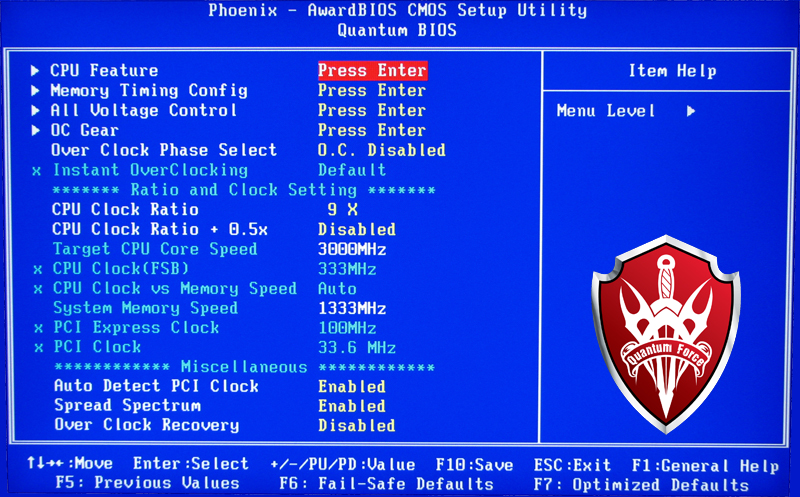Open All Voltage Control submenu
The width and height of the screenshot is (800, 497).
144,111
